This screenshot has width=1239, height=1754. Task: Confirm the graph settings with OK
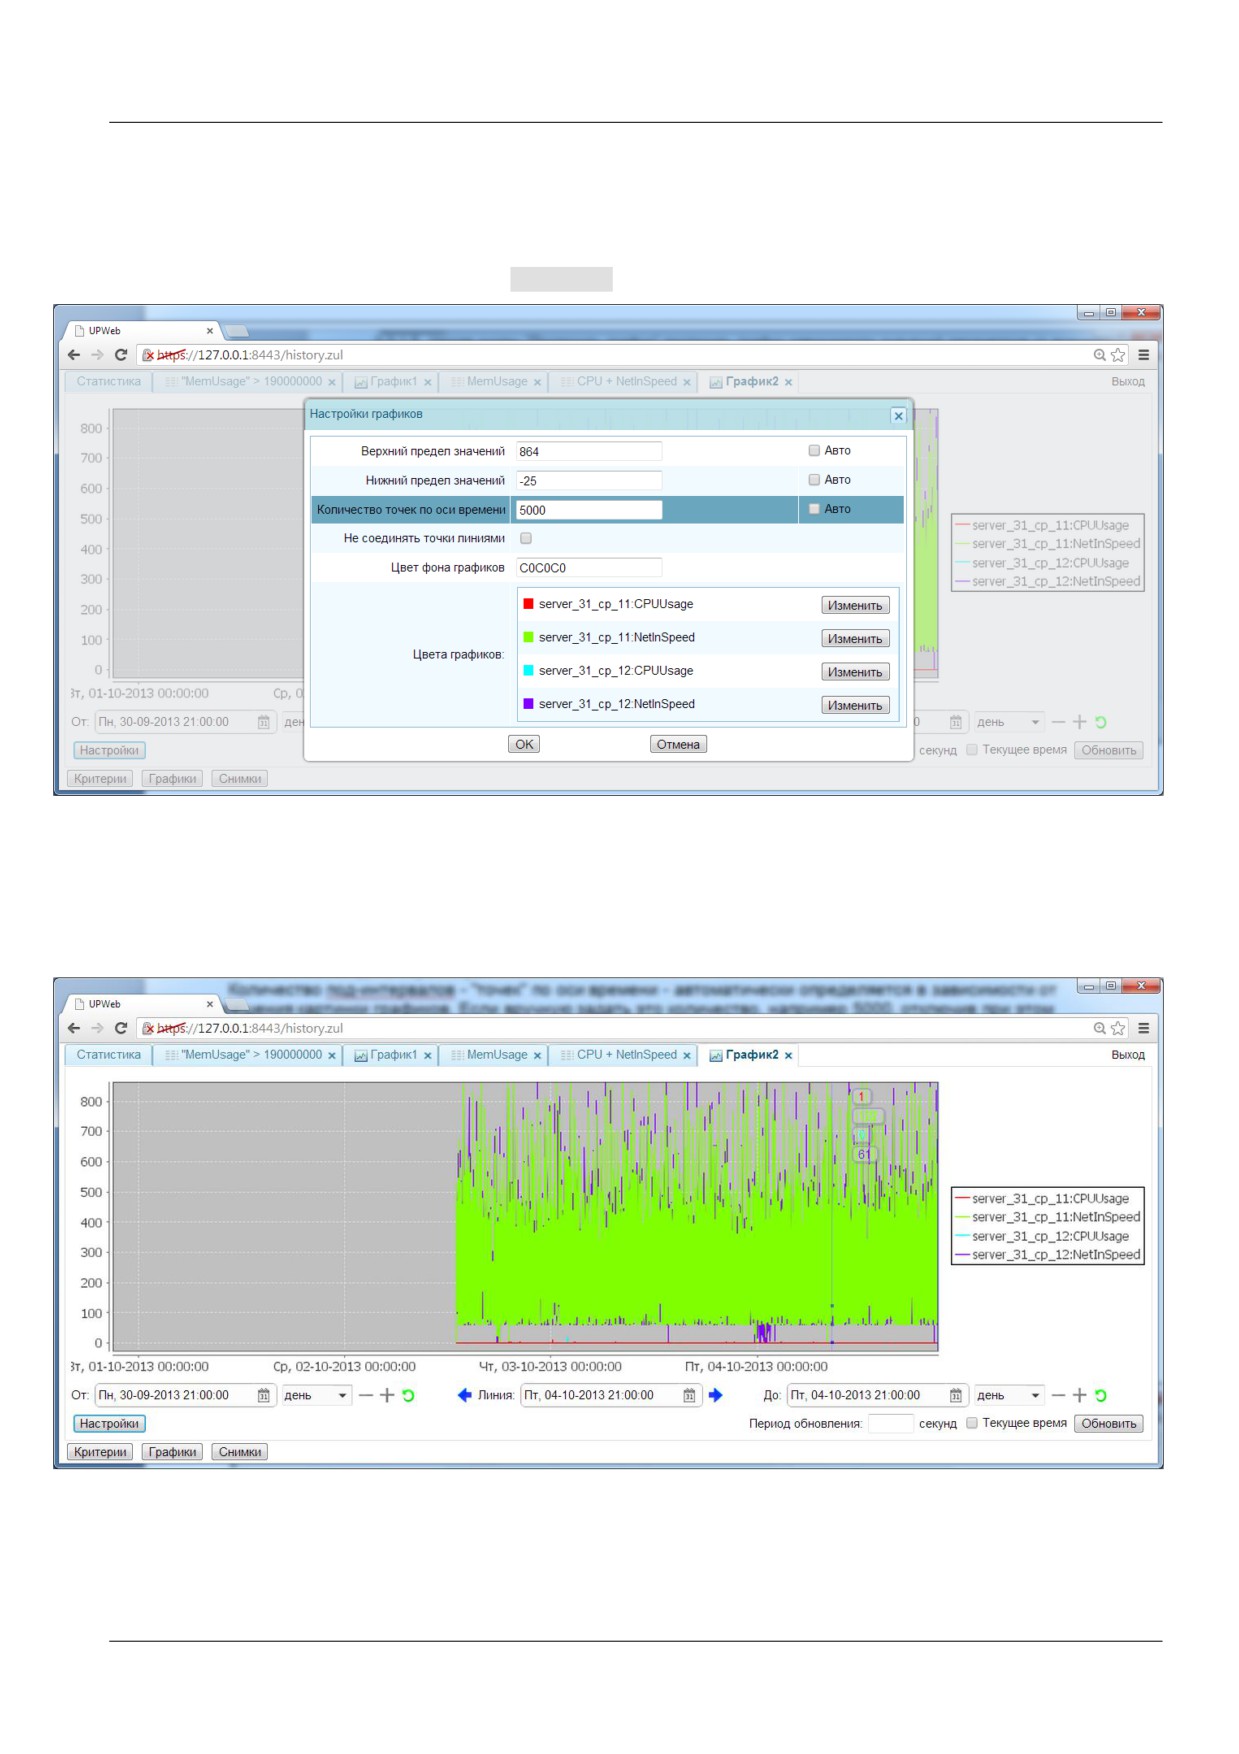click(524, 744)
